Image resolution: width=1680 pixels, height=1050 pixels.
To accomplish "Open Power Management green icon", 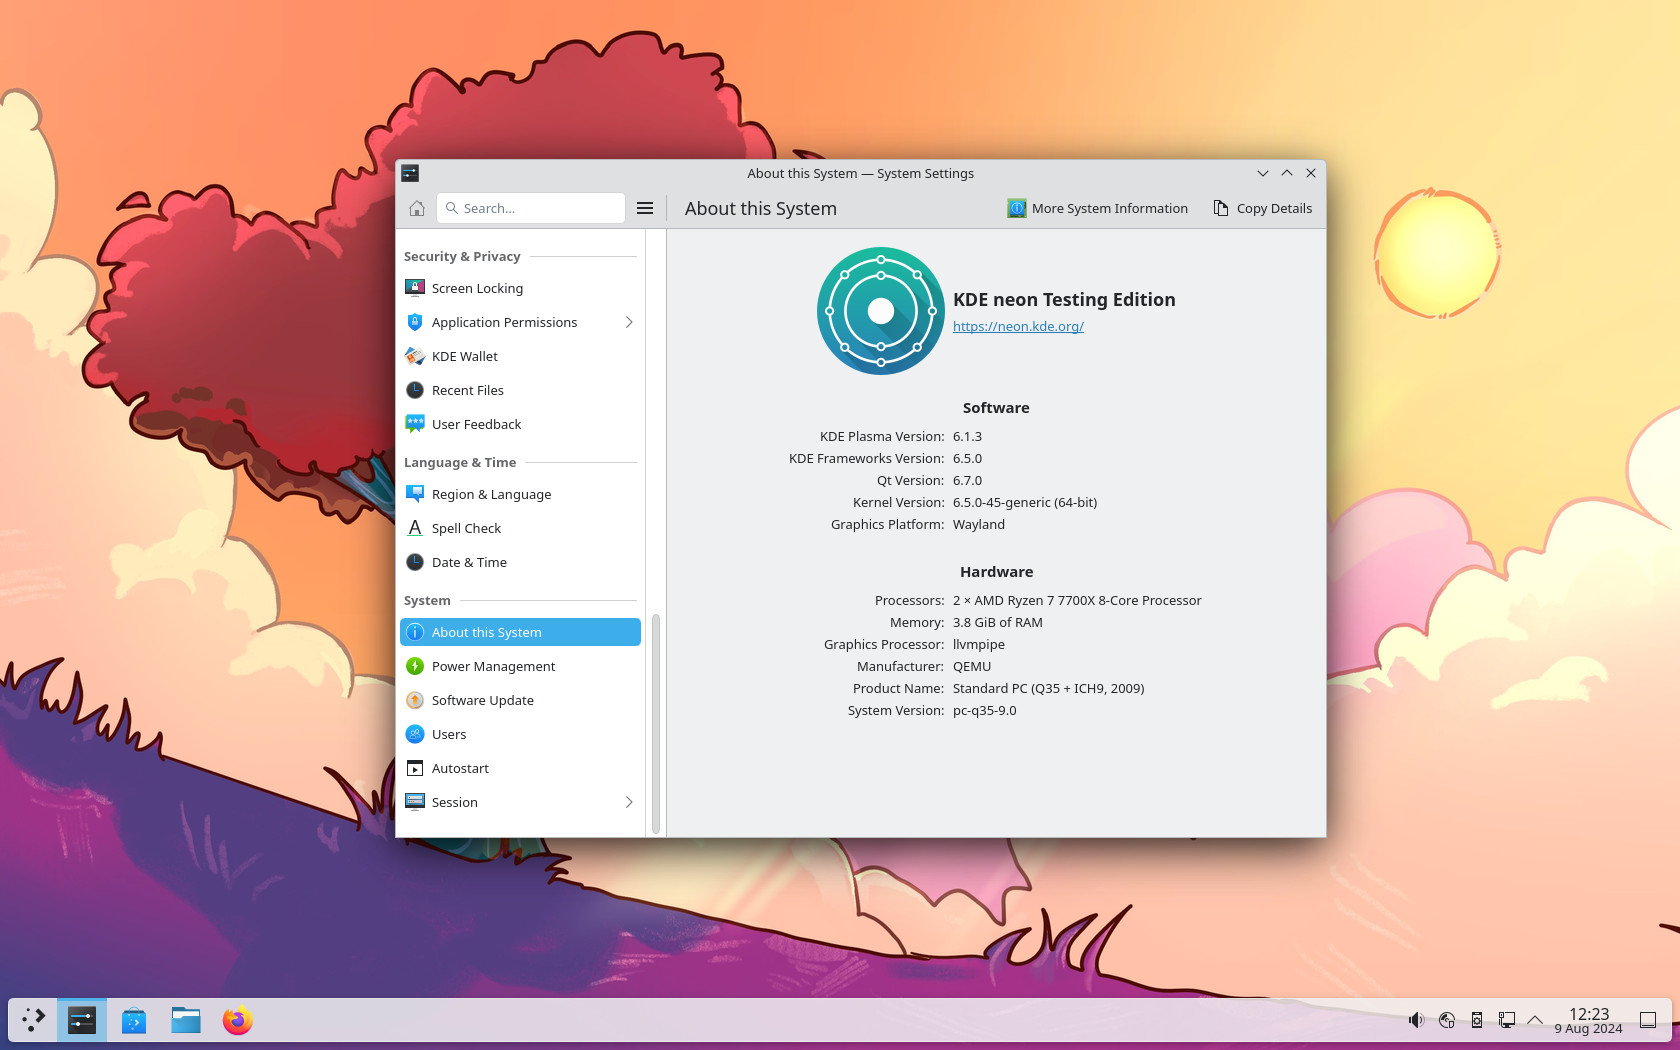I will click(x=415, y=666).
